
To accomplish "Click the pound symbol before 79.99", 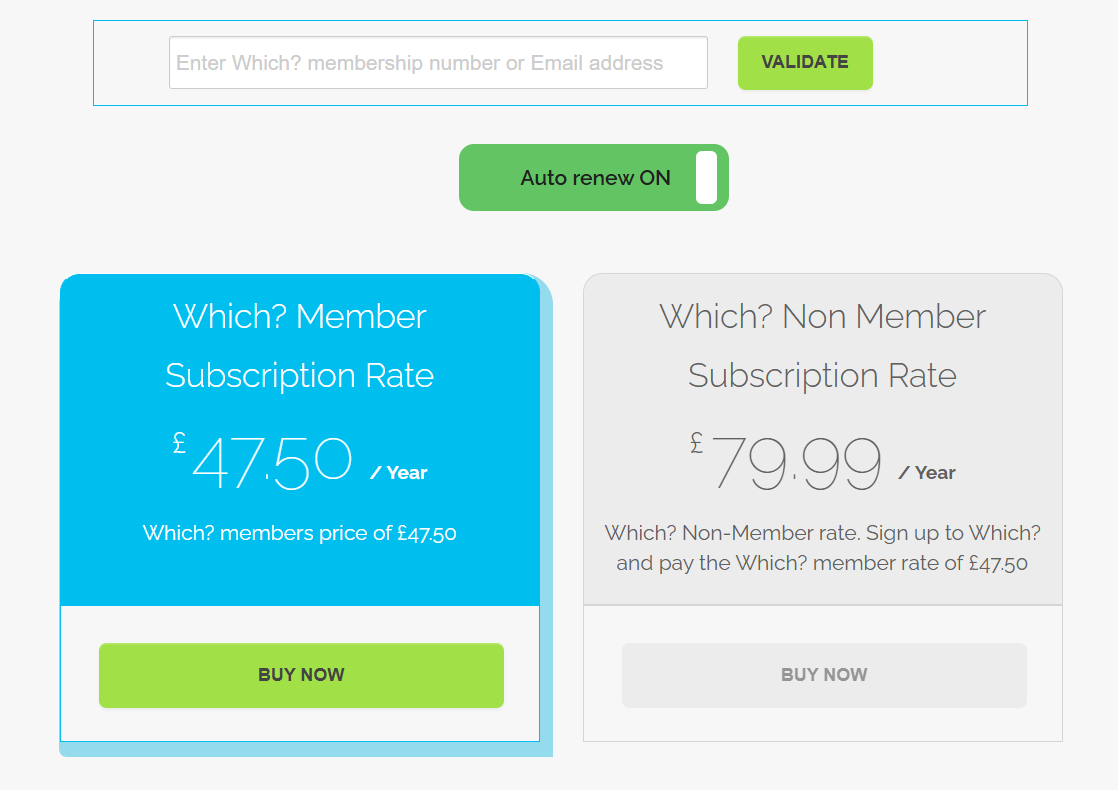I will click(696, 441).
